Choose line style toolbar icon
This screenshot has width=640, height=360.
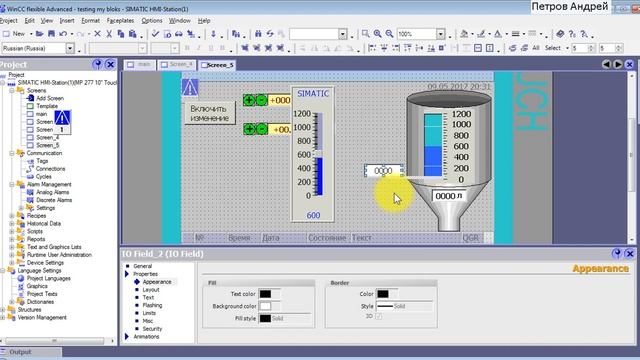(516, 34)
